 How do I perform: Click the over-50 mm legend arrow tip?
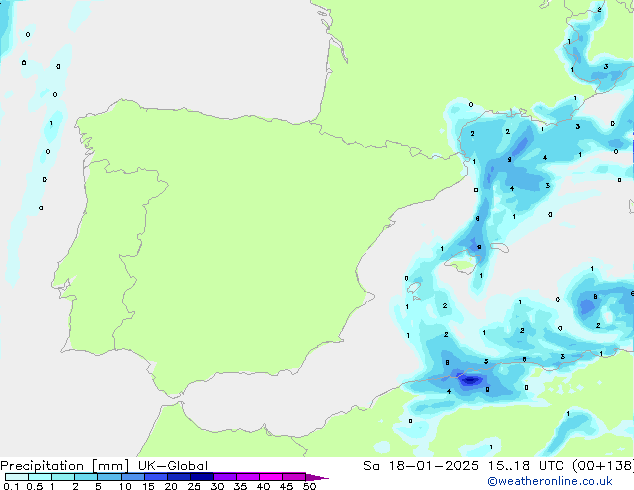(x=317, y=477)
